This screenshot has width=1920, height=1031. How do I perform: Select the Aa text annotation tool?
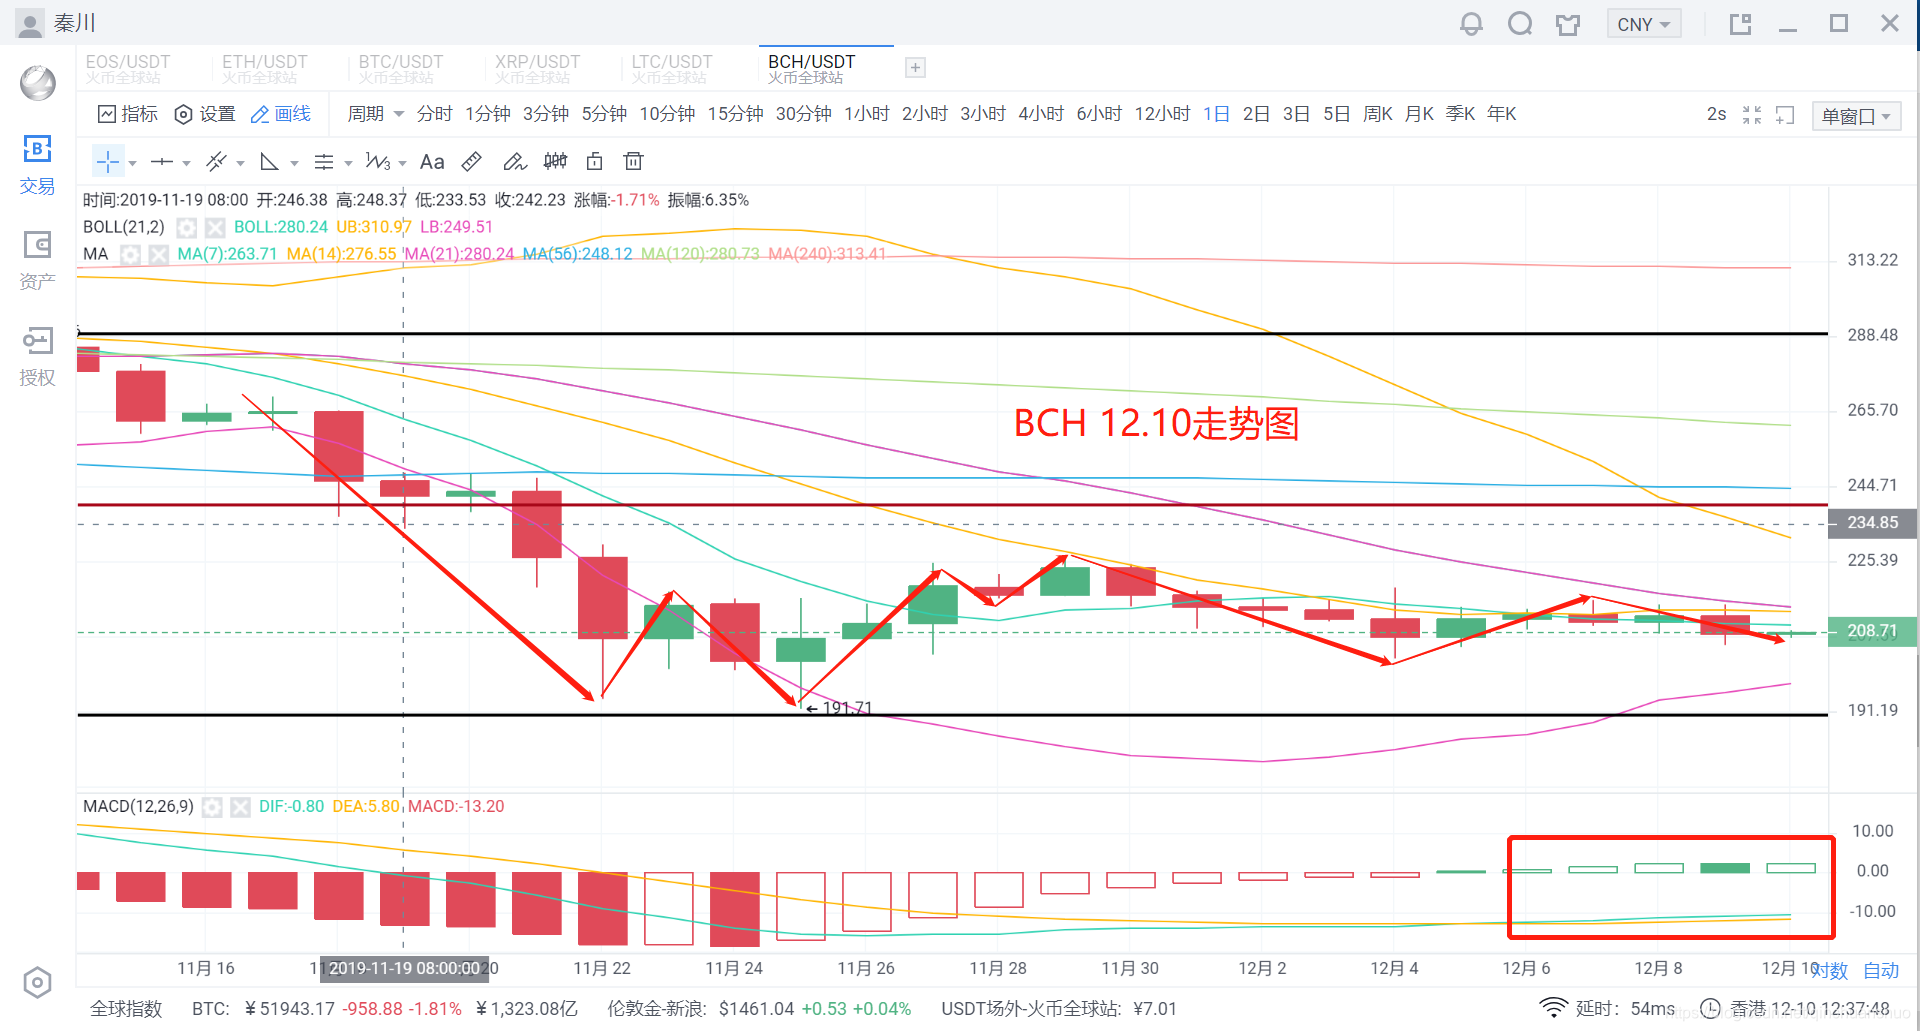click(x=432, y=162)
